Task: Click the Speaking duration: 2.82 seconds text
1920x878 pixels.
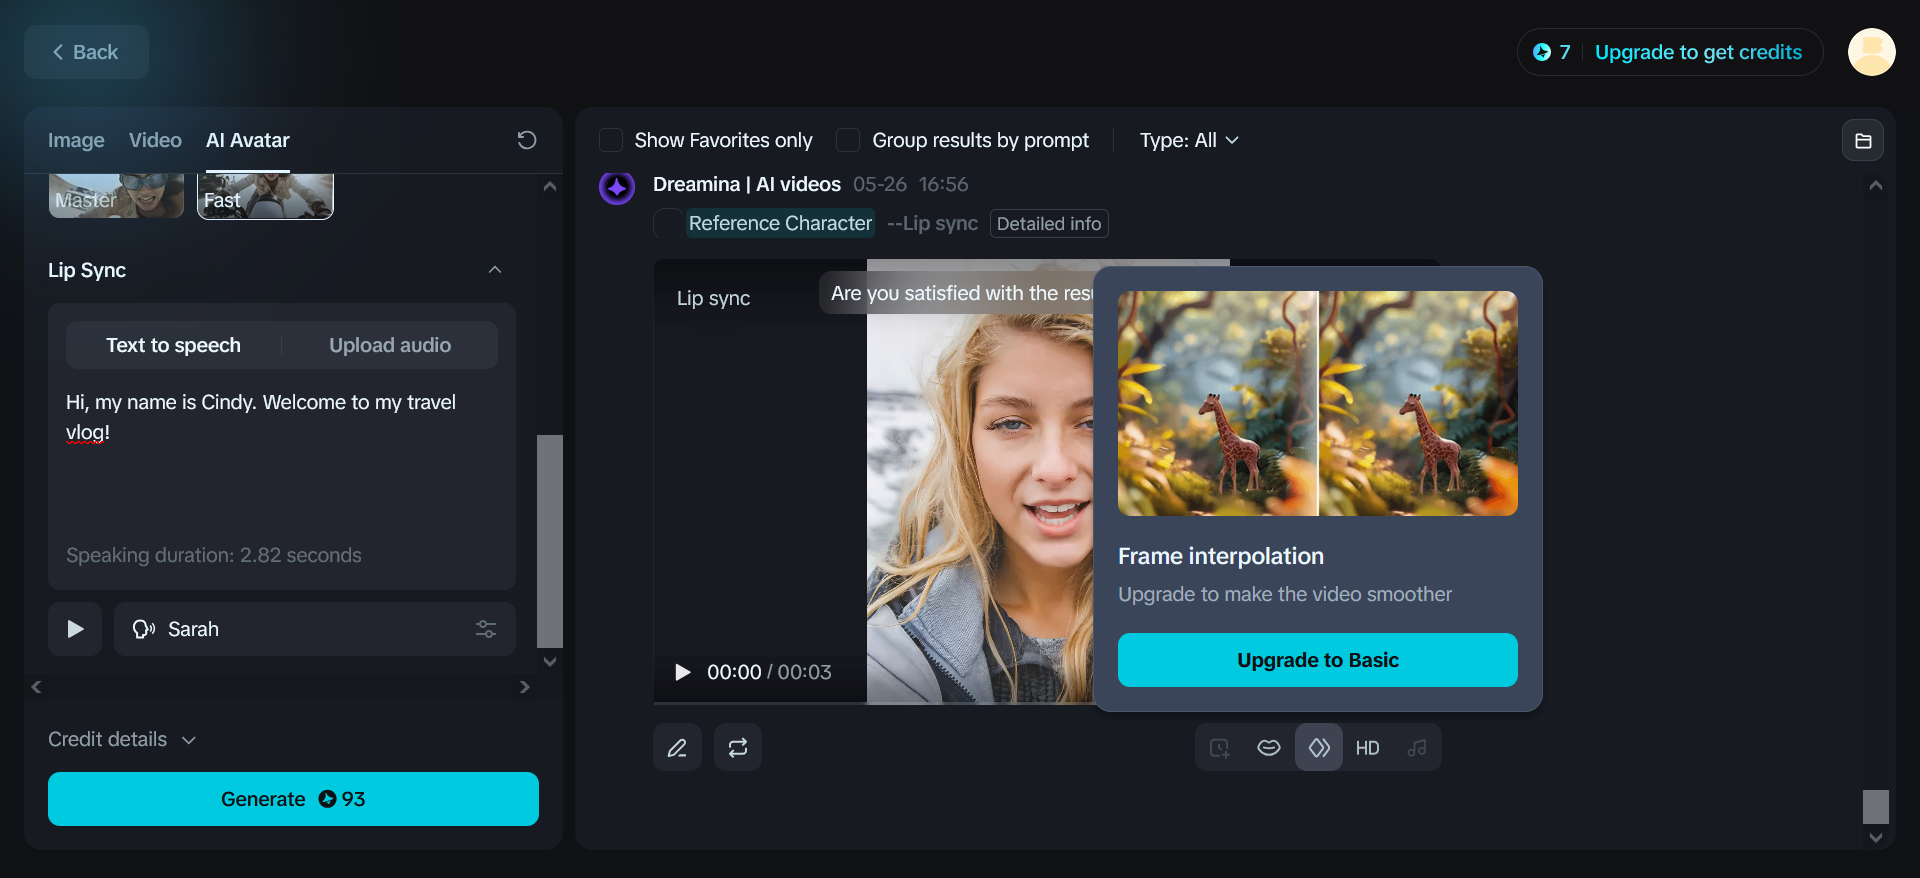Action: (x=214, y=555)
